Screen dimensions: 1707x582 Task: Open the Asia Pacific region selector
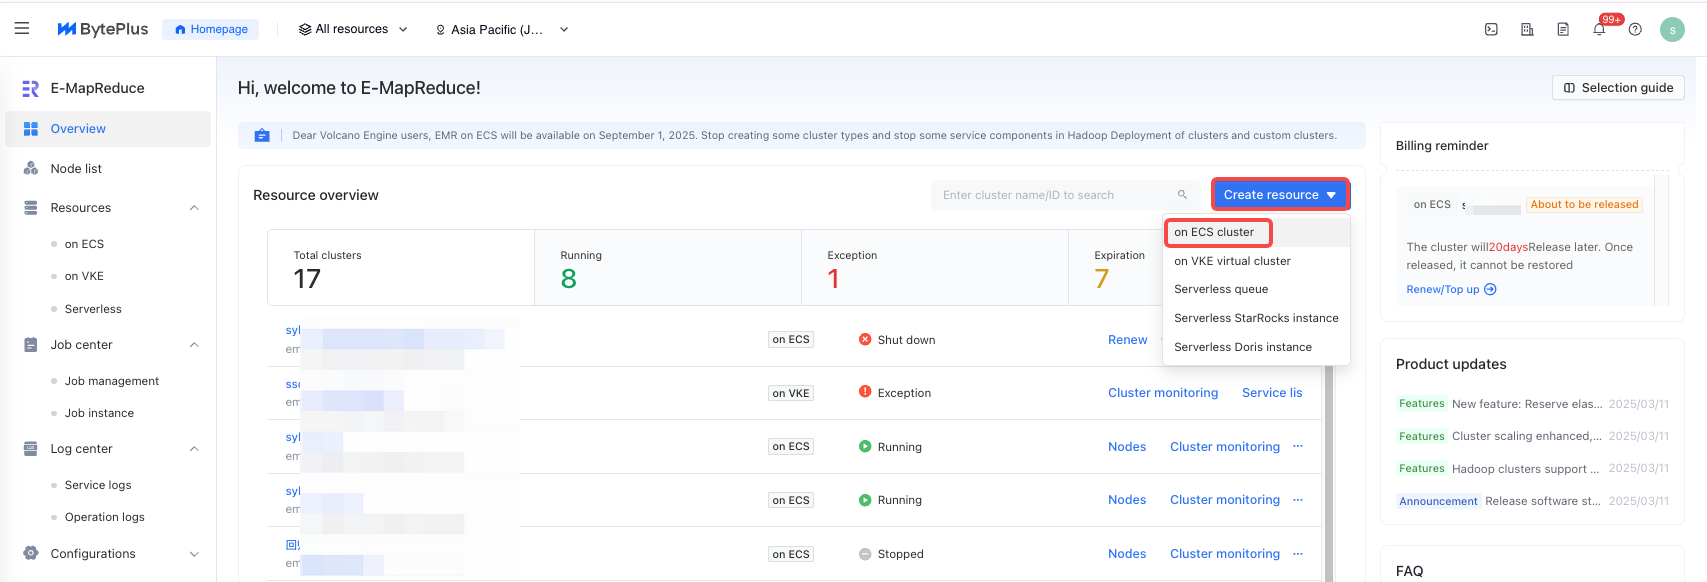(501, 30)
